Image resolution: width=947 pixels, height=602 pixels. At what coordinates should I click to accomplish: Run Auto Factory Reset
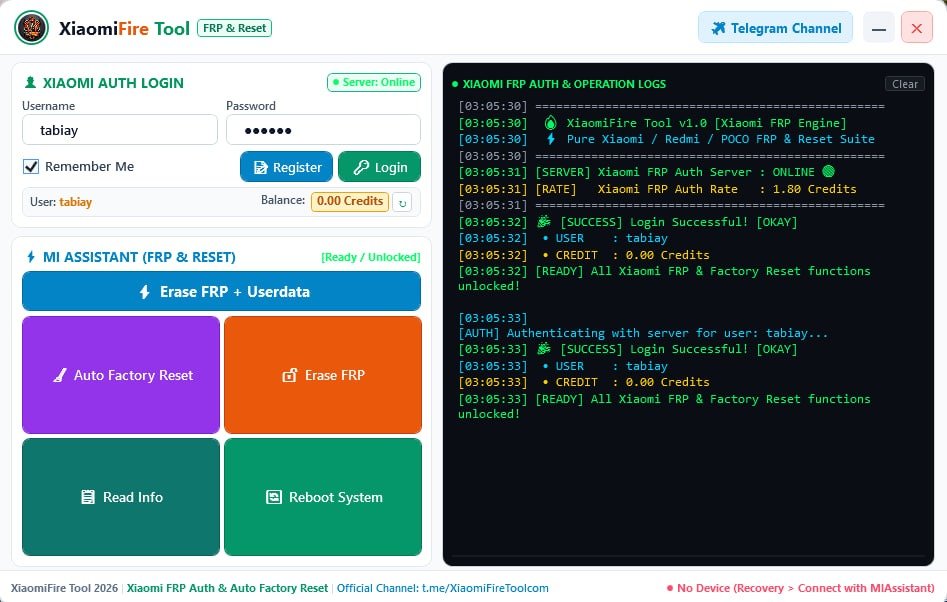121,375
